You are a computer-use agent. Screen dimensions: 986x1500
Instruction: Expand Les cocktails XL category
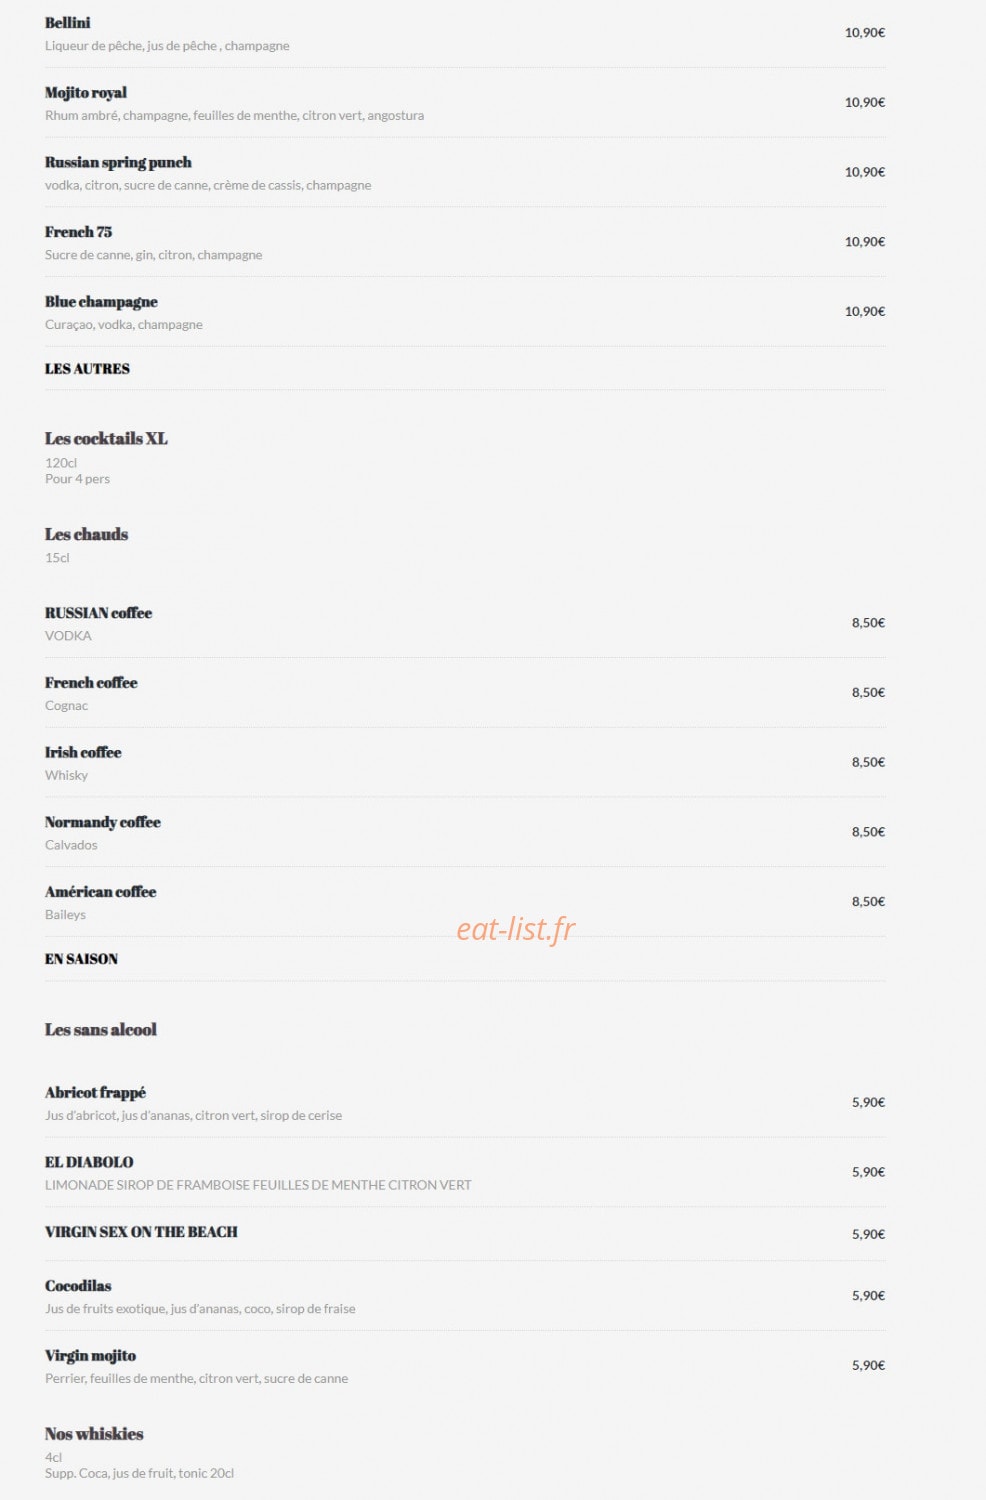106,438
